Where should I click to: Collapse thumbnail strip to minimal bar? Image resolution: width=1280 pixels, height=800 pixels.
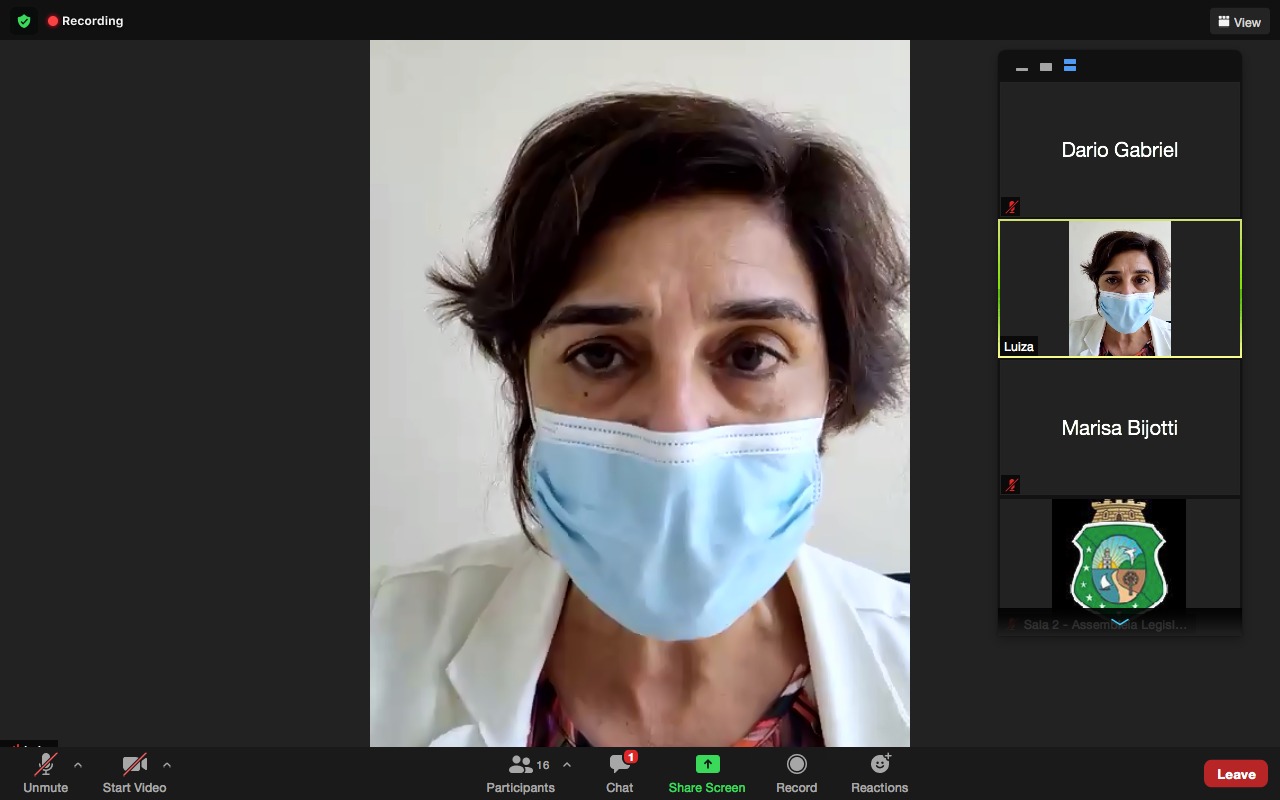point(1021,67)
